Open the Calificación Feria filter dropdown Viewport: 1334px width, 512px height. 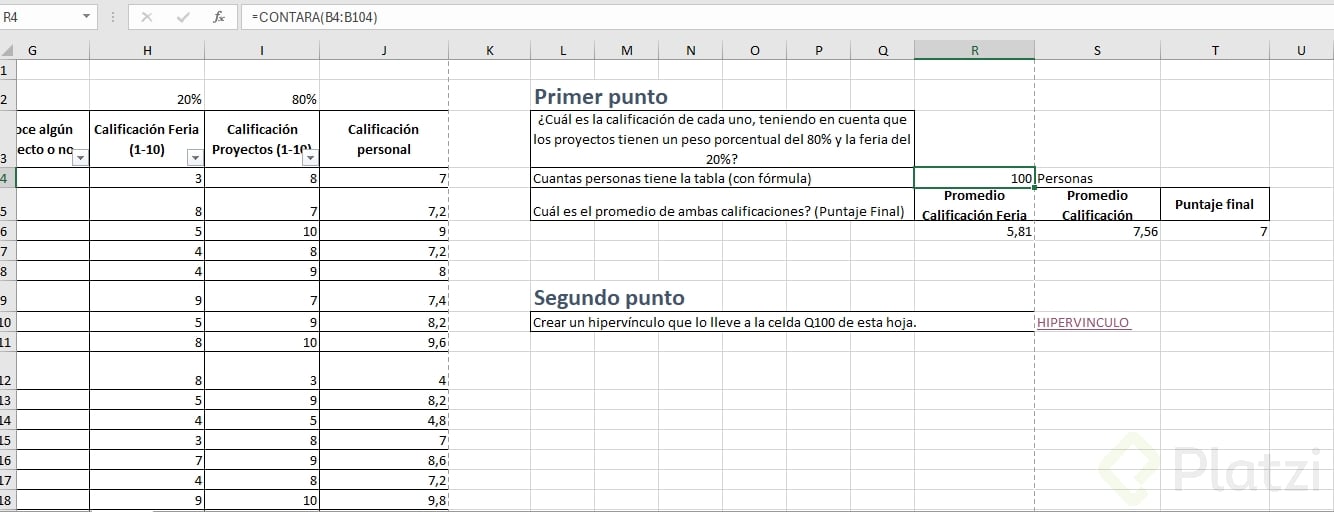(195, 157)
